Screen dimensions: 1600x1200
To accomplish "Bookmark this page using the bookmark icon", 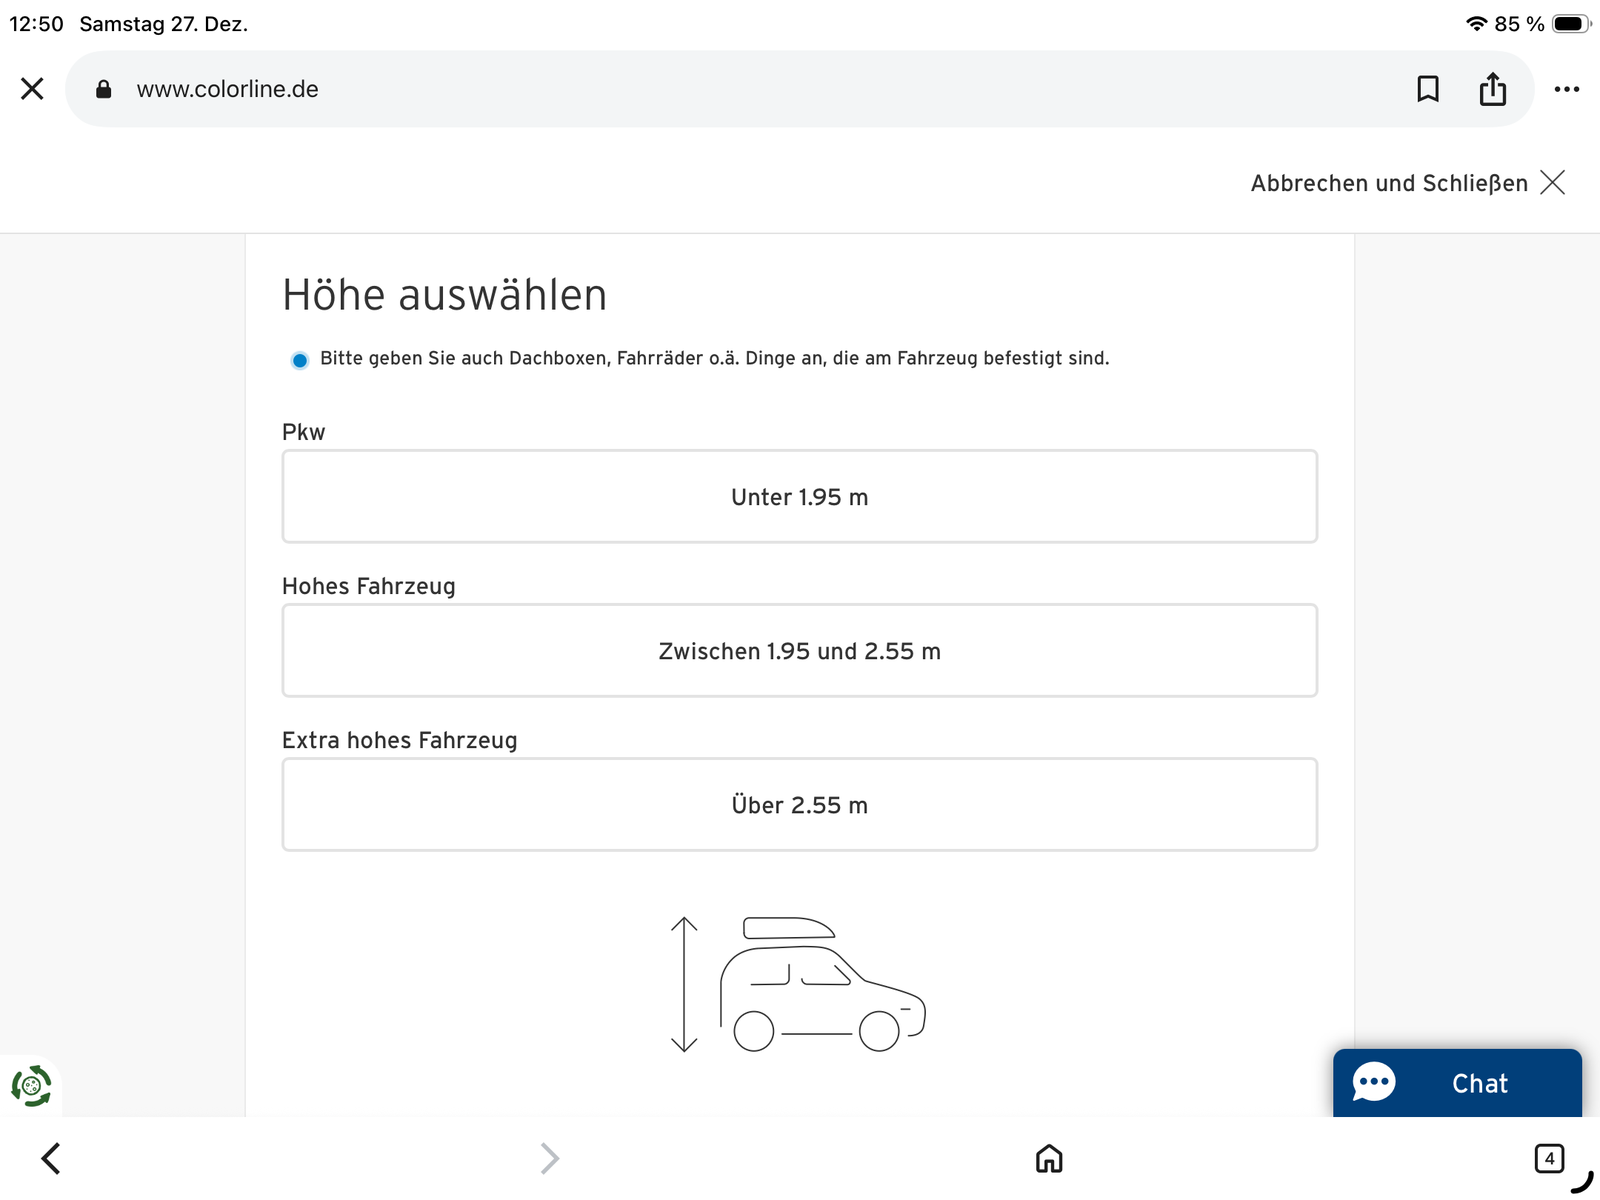I will point(1428,89).
